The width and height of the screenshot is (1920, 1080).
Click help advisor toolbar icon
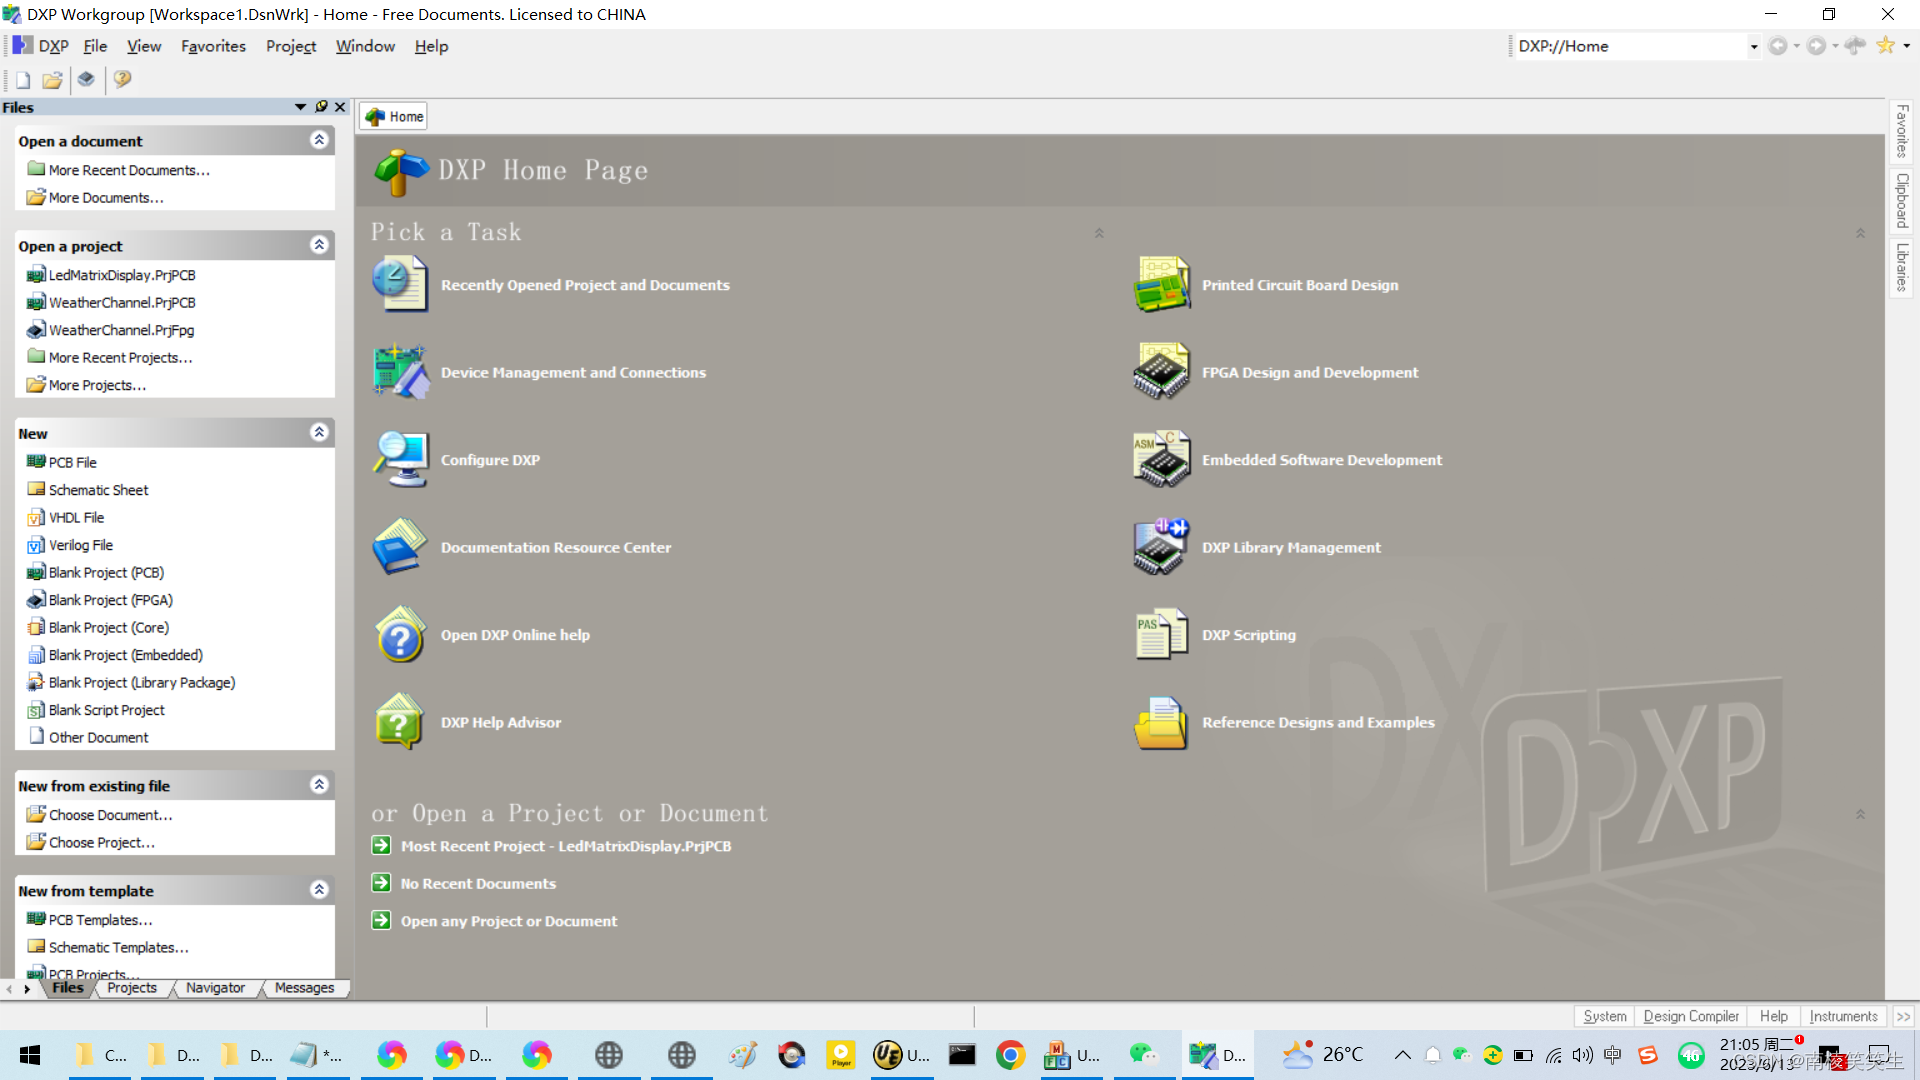(122, 80)
